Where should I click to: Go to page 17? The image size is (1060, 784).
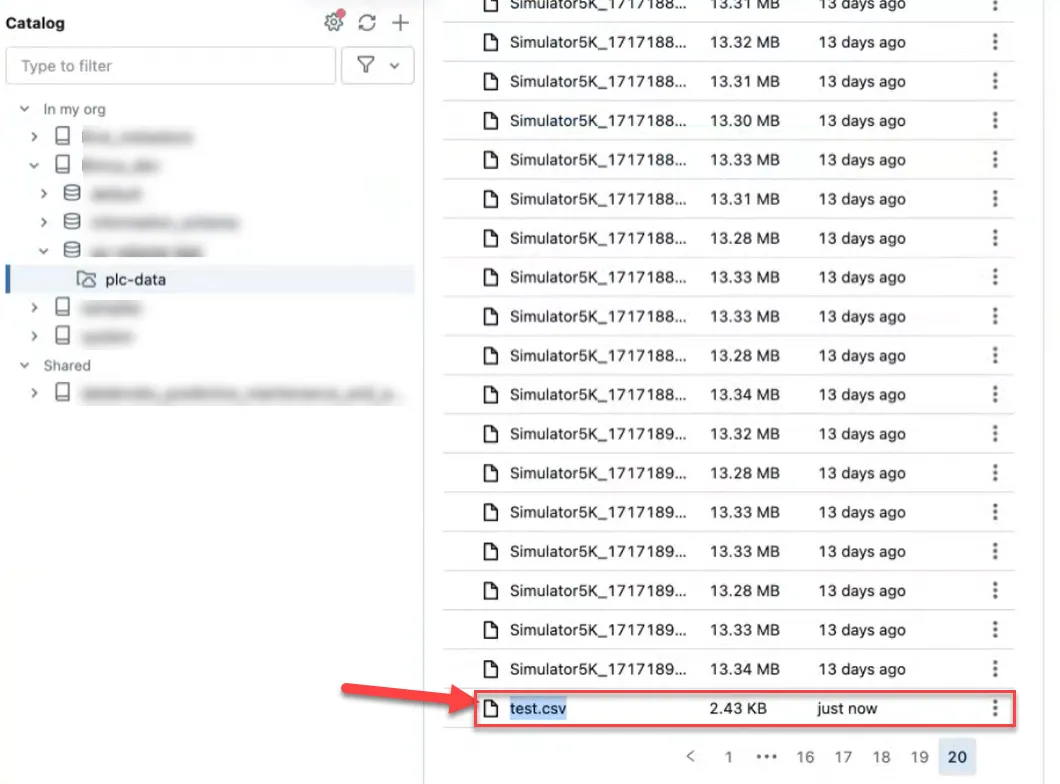(x=842, y=757)
